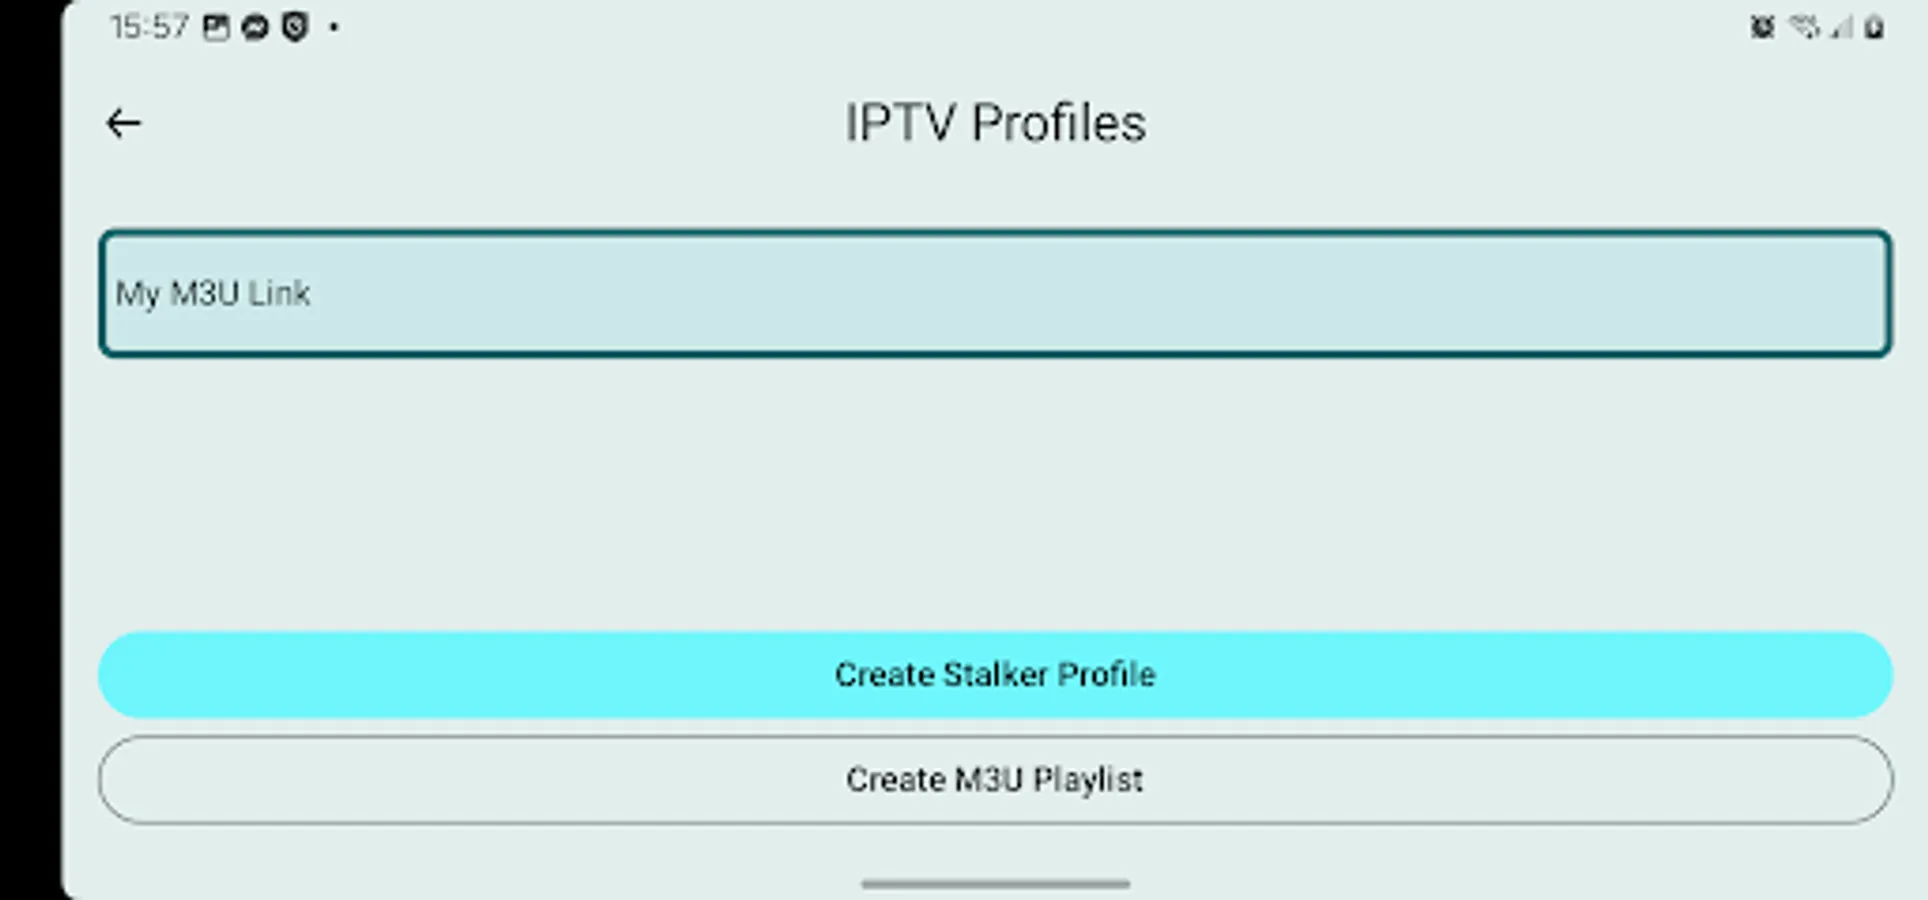Tap the shield notification icon in status bar
The height and width of the screenshot is (900, 1928).
click(295, 27)
